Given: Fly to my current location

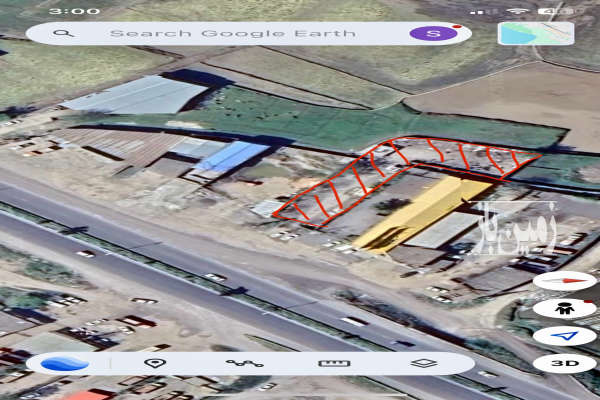Looking at the screenshot, I should click(564, 336).
